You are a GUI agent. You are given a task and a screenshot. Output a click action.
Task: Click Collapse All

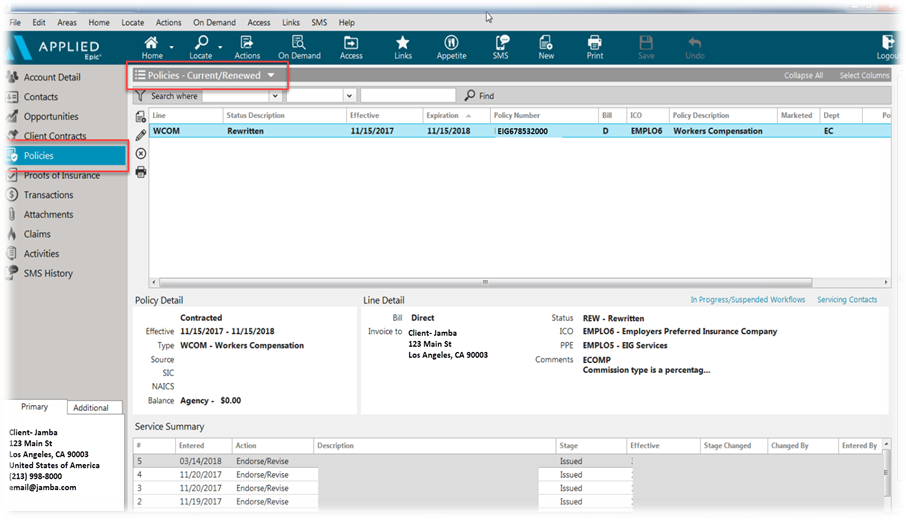coord(803,76)
